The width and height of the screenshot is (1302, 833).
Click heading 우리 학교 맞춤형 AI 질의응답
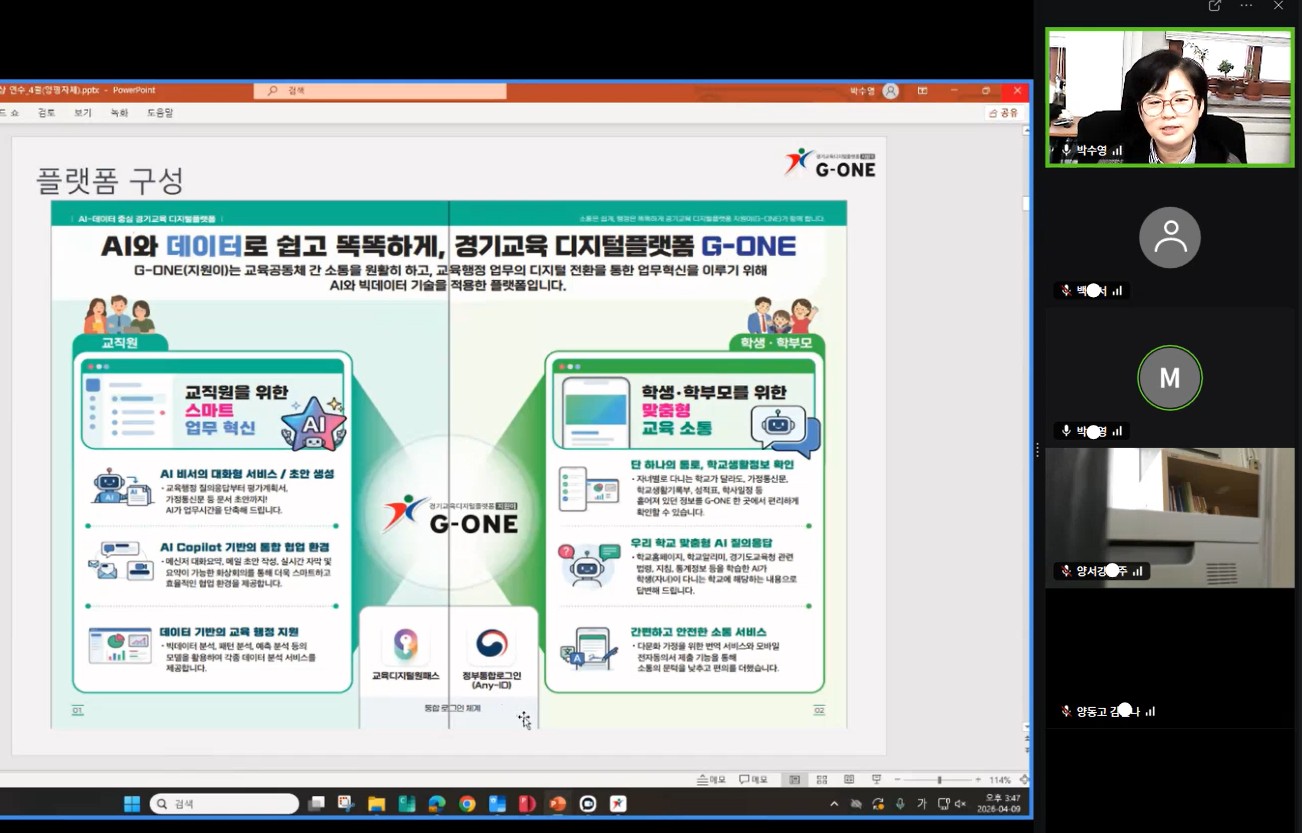(701, 542)
